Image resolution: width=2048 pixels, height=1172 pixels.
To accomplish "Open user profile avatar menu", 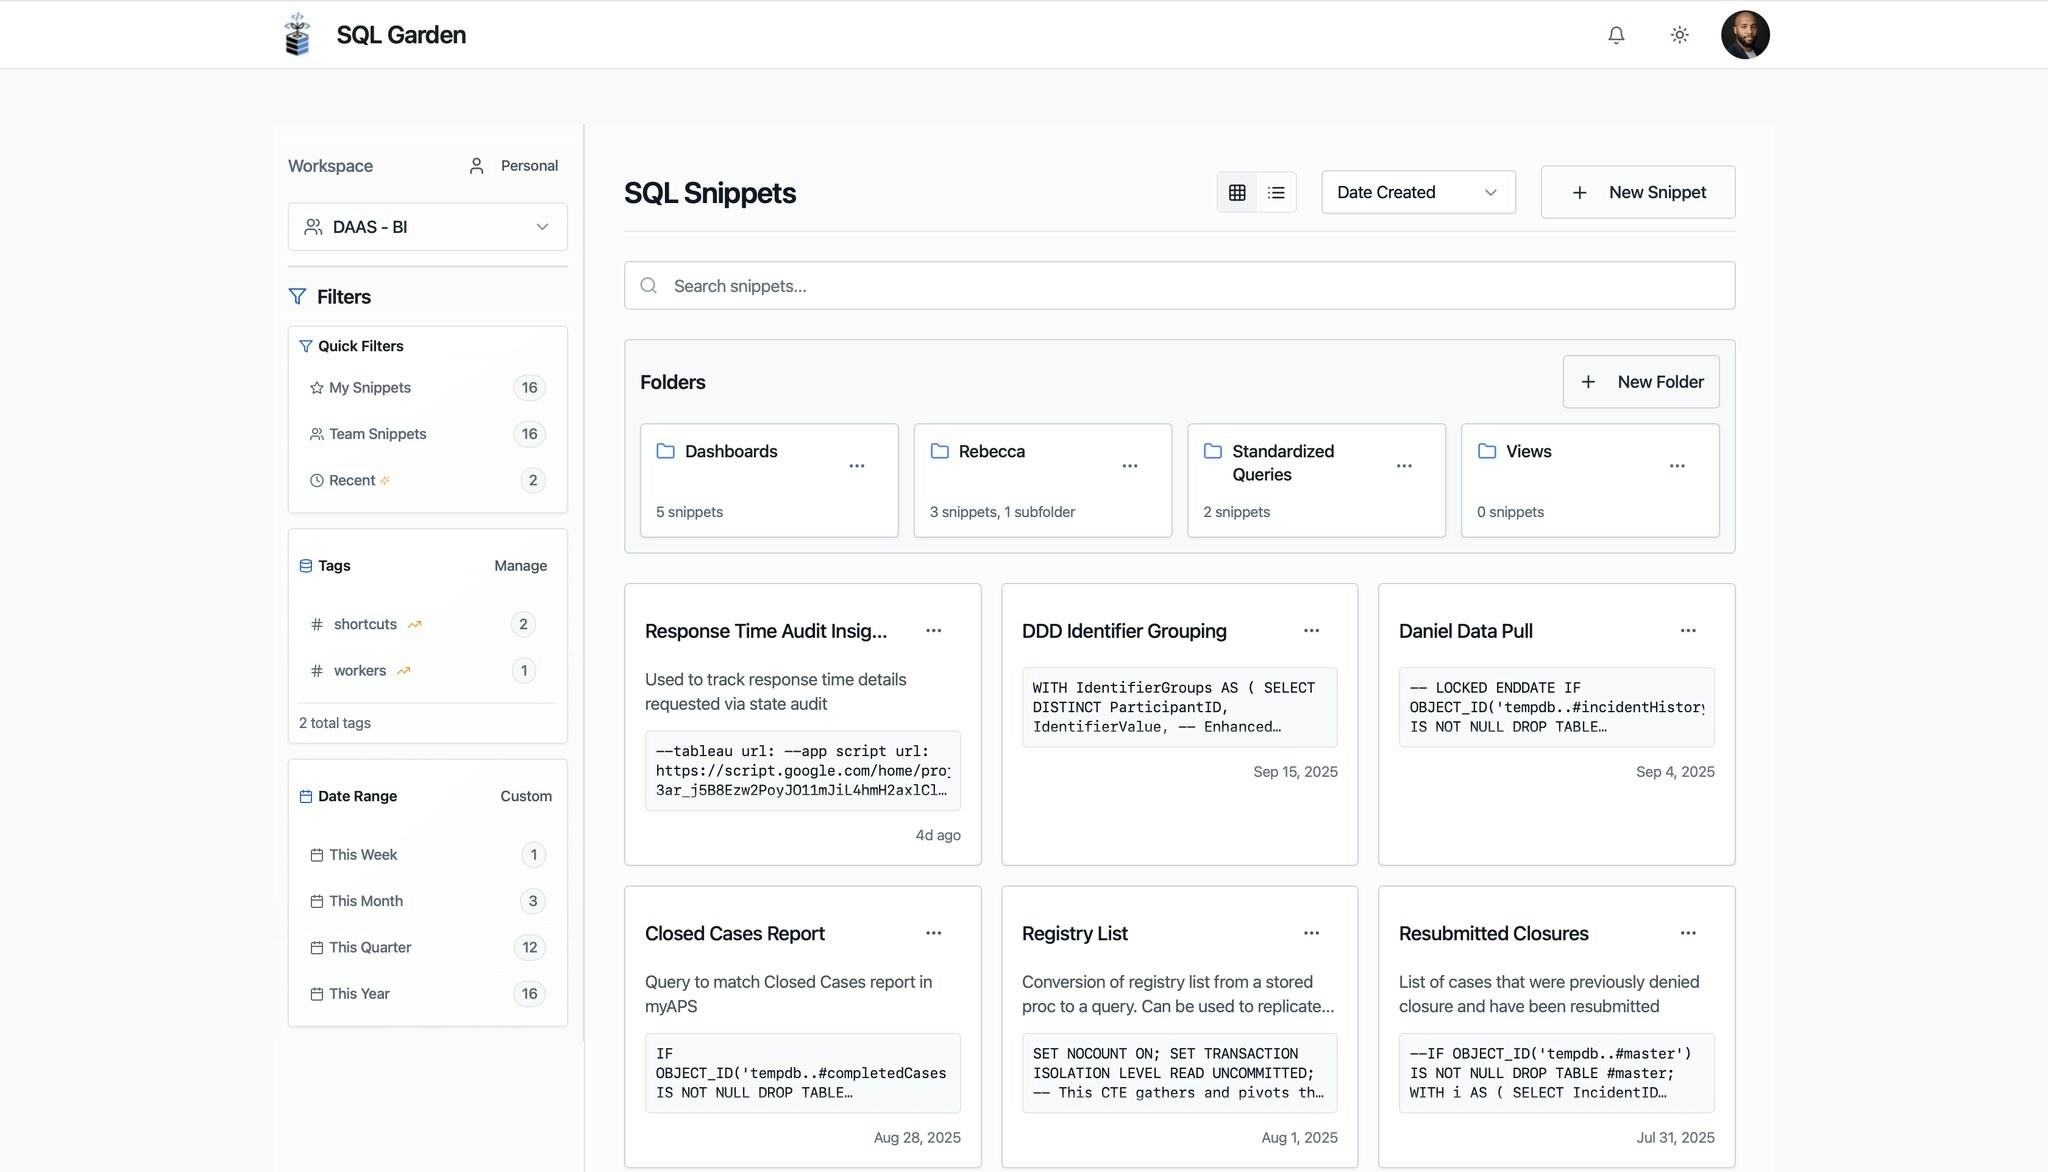I will (1745, 35).
